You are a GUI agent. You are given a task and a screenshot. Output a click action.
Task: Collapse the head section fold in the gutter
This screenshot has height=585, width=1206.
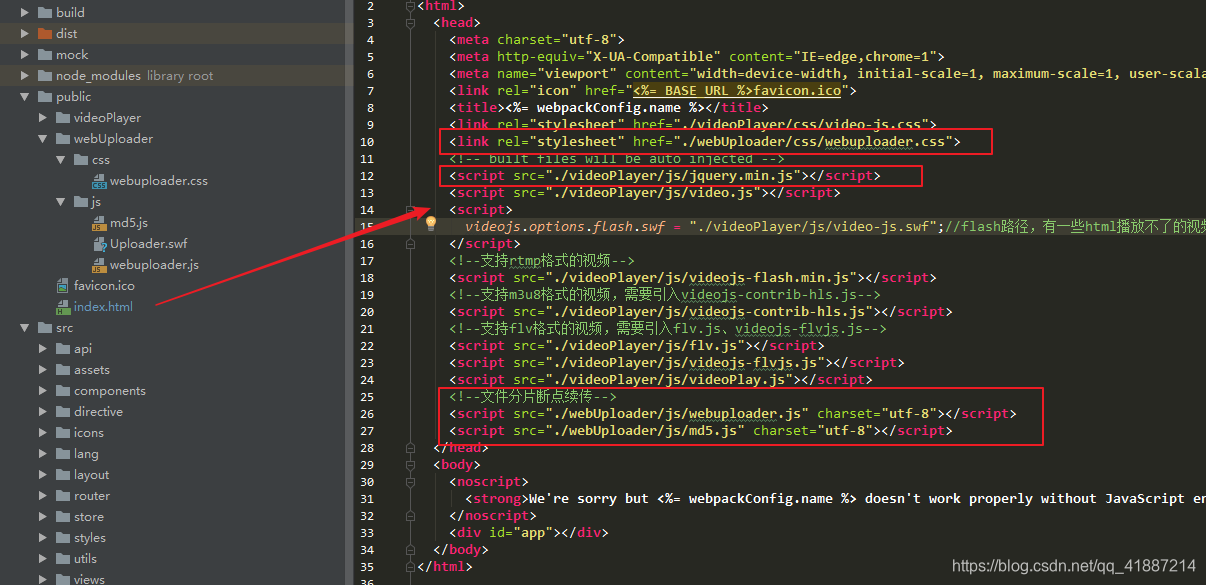pos(410,22)
